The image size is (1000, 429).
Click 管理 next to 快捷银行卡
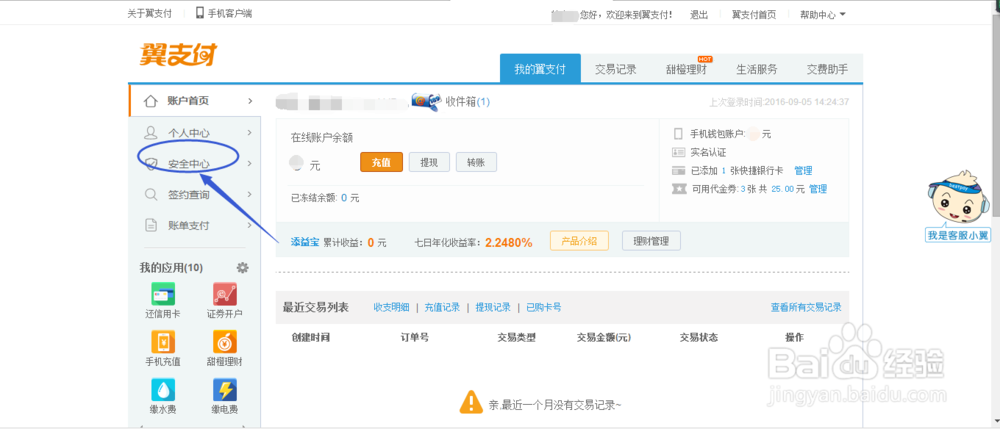pyautogui.click(x=803, y=170)
